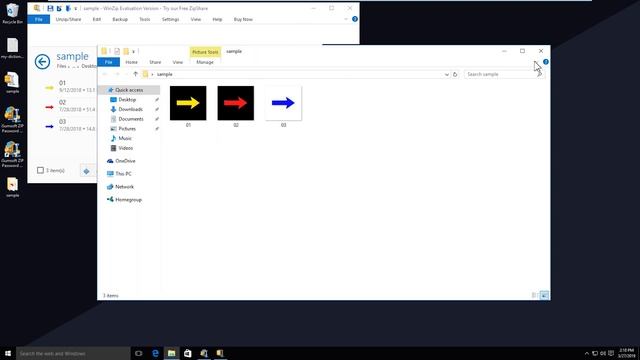Select the yellow arrow thumbnail 01
This screenshot has width=640, height=360.
(188, 103)
